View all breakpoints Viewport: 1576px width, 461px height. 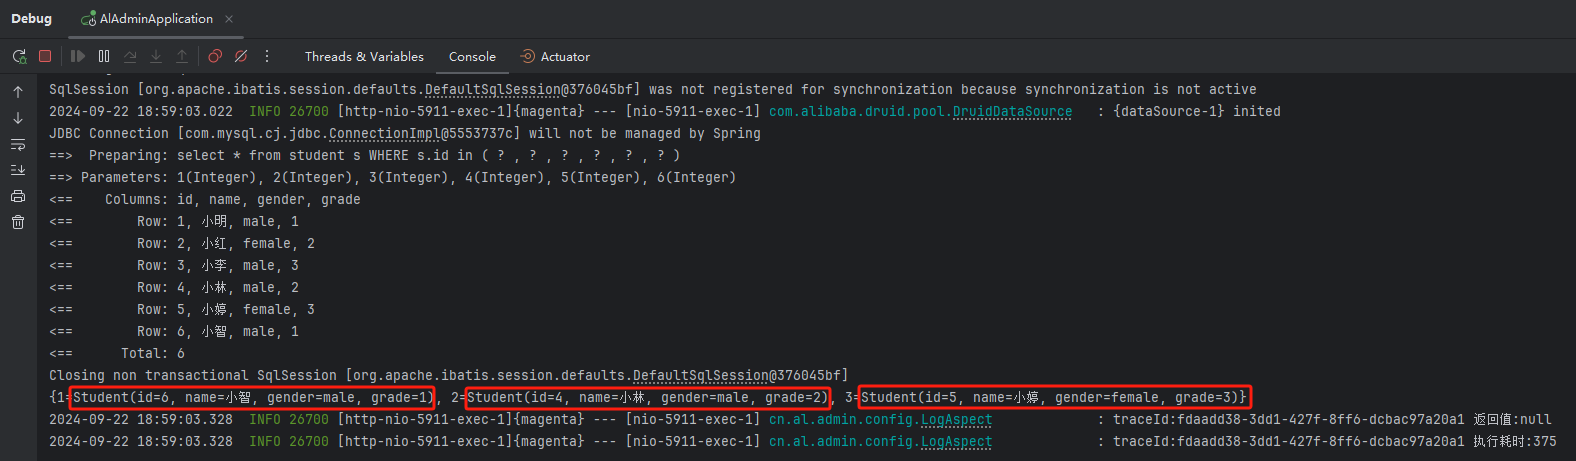coord(215,57)
